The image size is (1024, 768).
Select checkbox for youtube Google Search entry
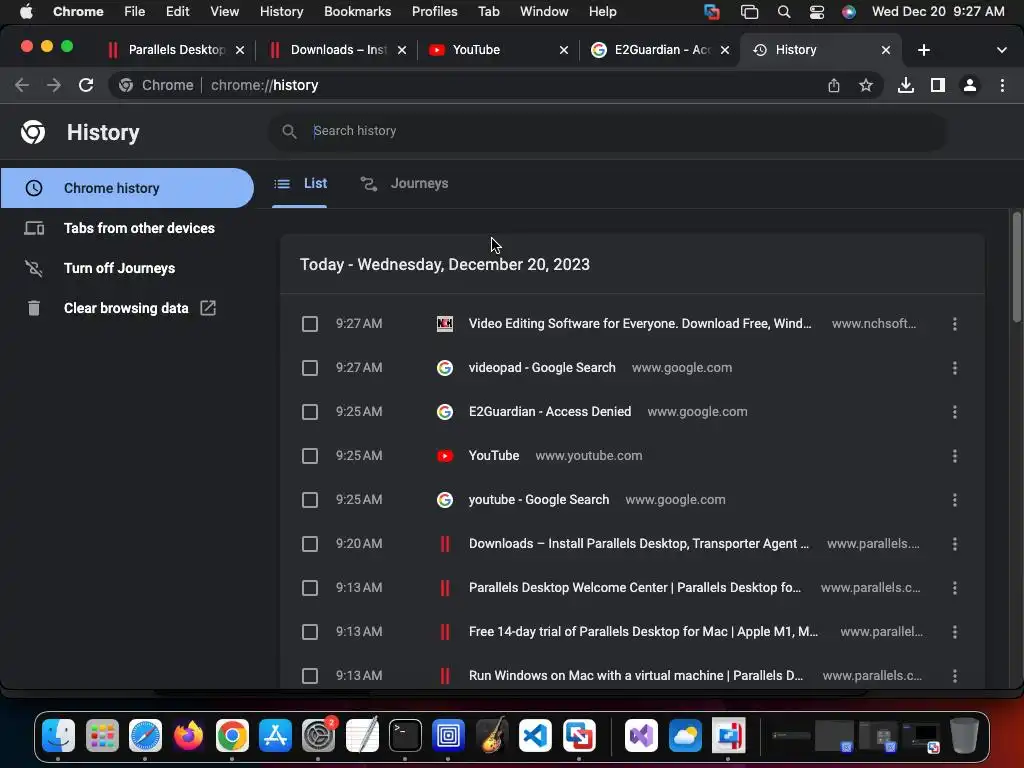310,500
